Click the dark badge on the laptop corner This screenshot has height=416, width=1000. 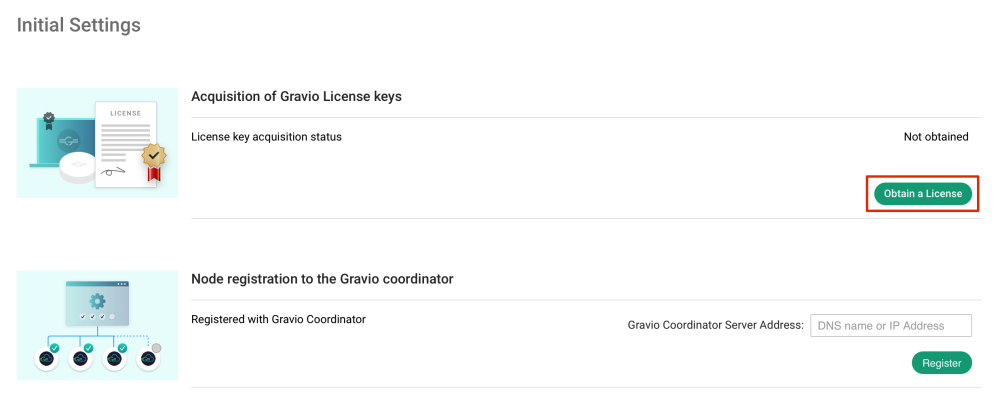point(49,118)
